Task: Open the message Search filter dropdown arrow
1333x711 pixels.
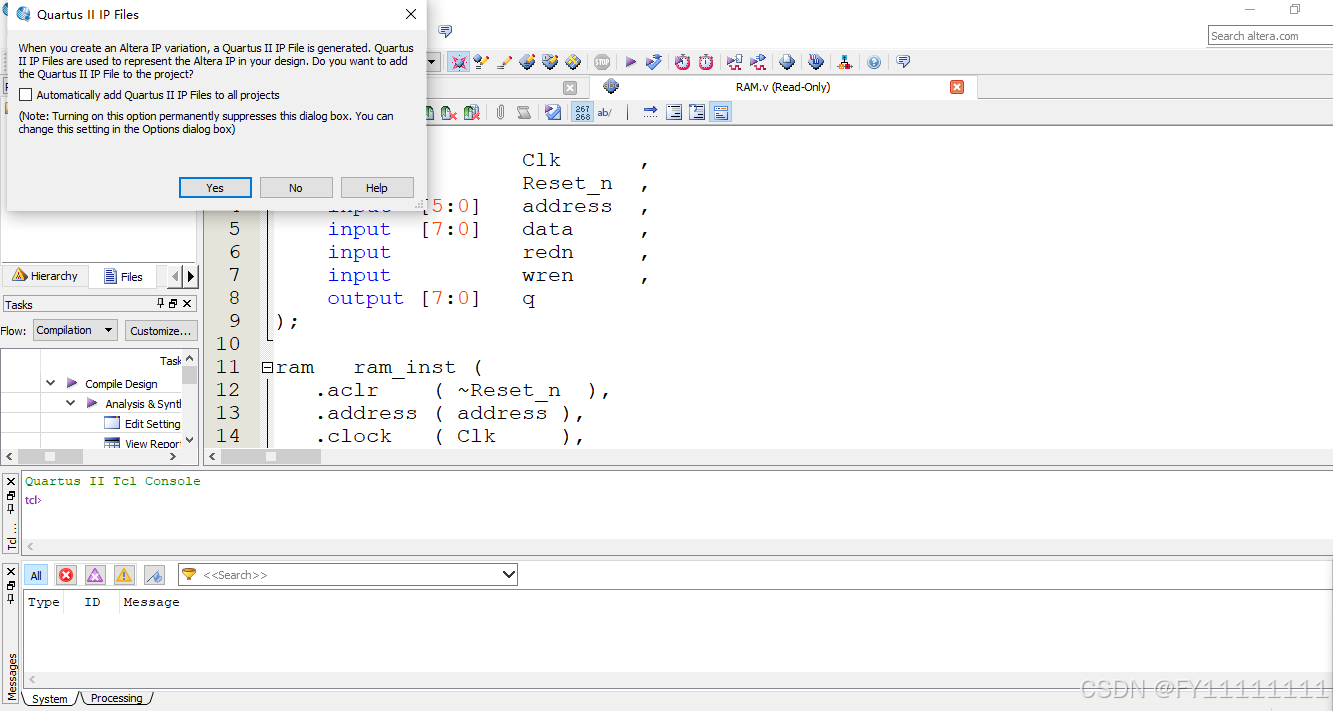Action: click(x=509, y=575)
